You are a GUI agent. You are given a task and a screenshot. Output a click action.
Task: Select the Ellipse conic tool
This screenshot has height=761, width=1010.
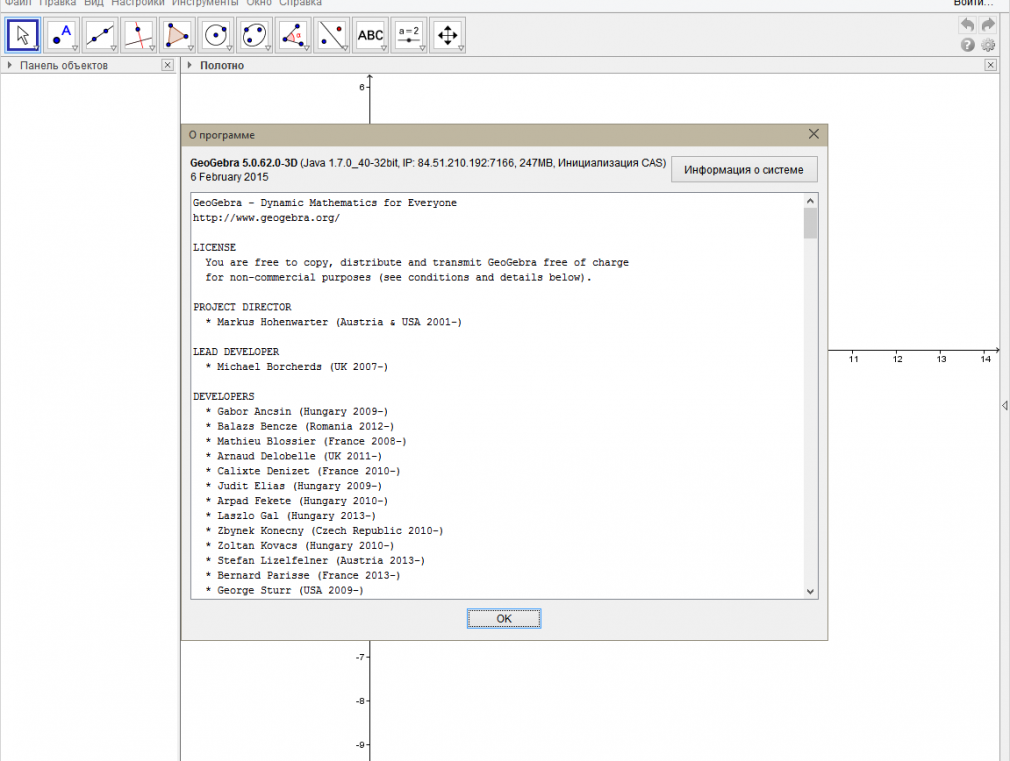pos(254,35)
